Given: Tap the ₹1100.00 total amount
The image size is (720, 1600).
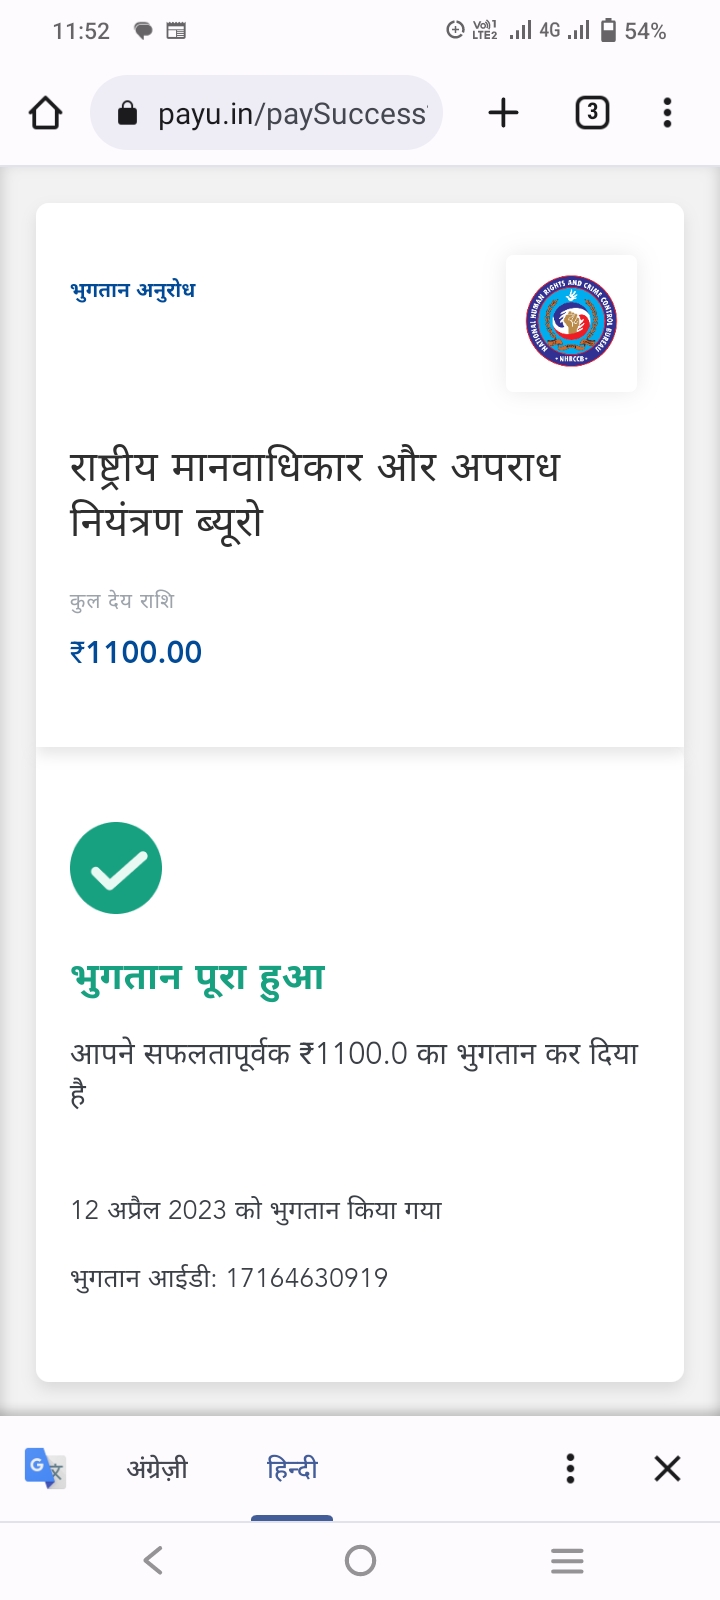Looking at the screenshot, I should 136,652.
